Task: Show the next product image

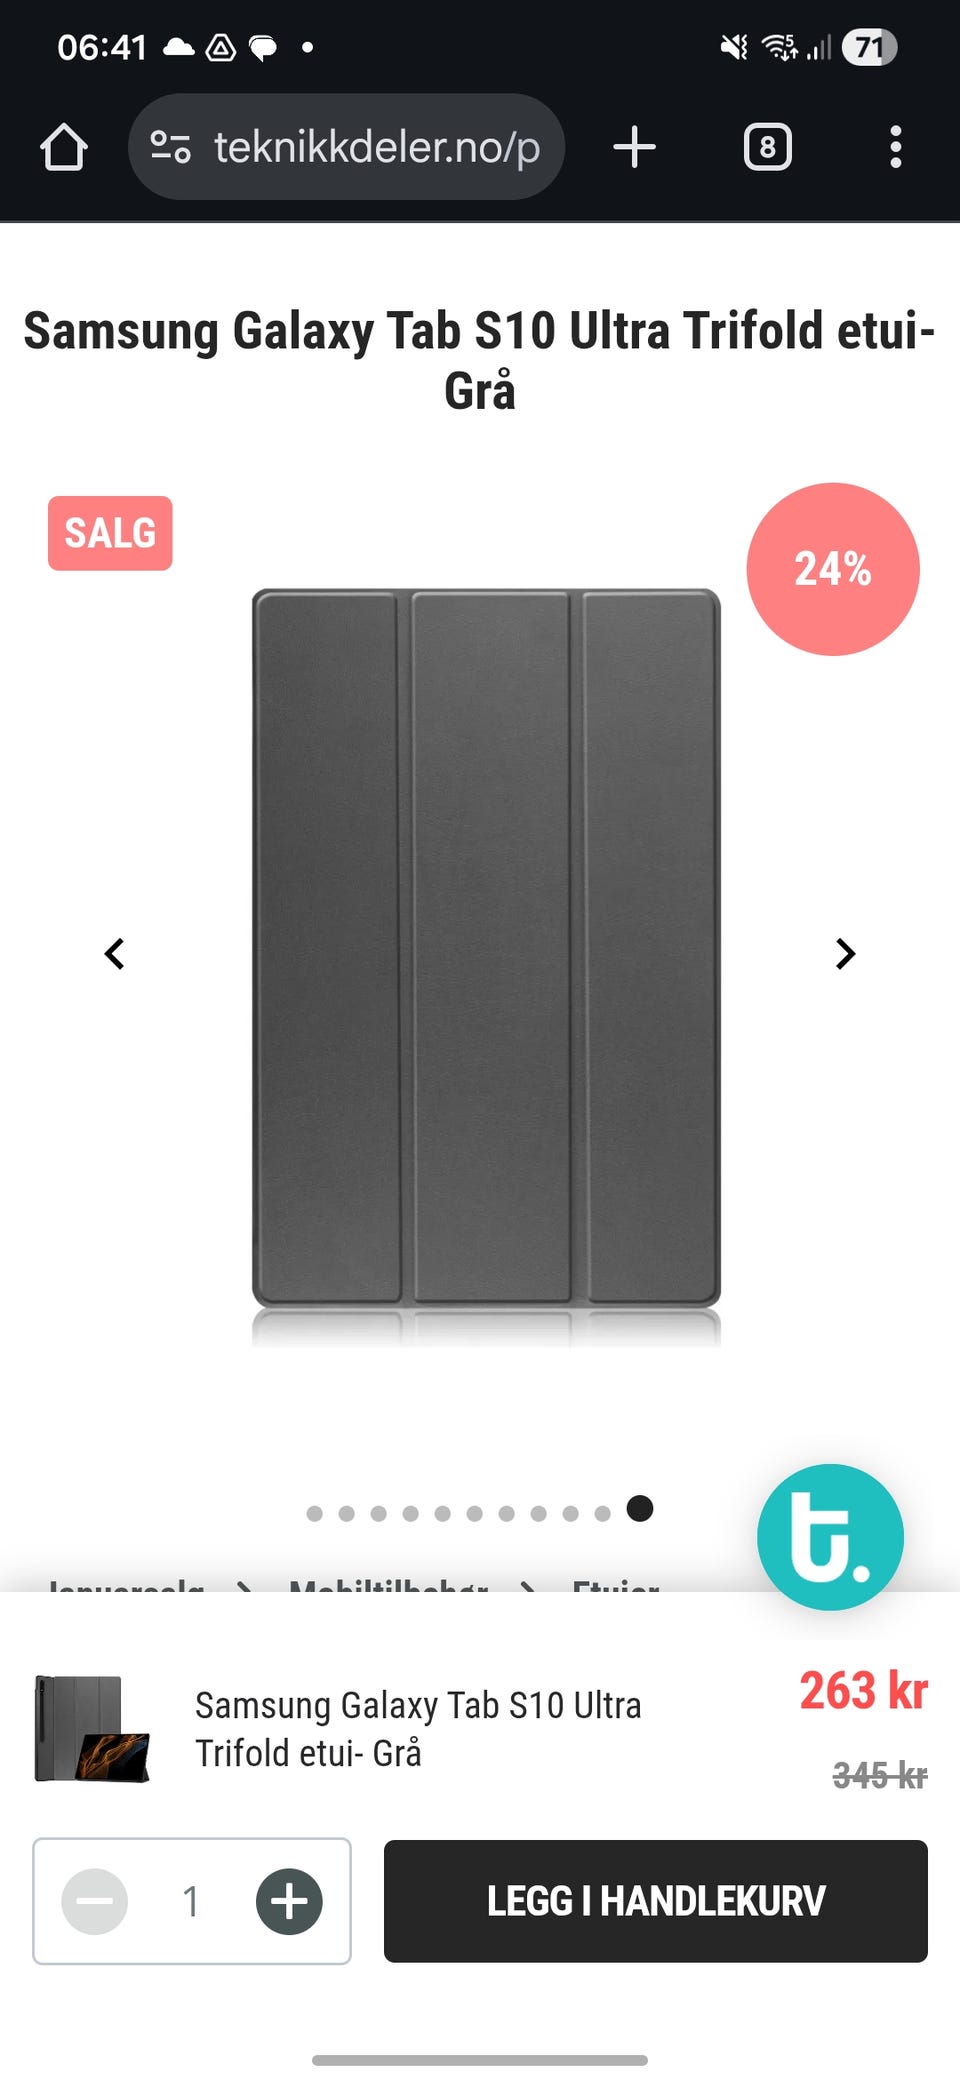Action: coord(845,954)
